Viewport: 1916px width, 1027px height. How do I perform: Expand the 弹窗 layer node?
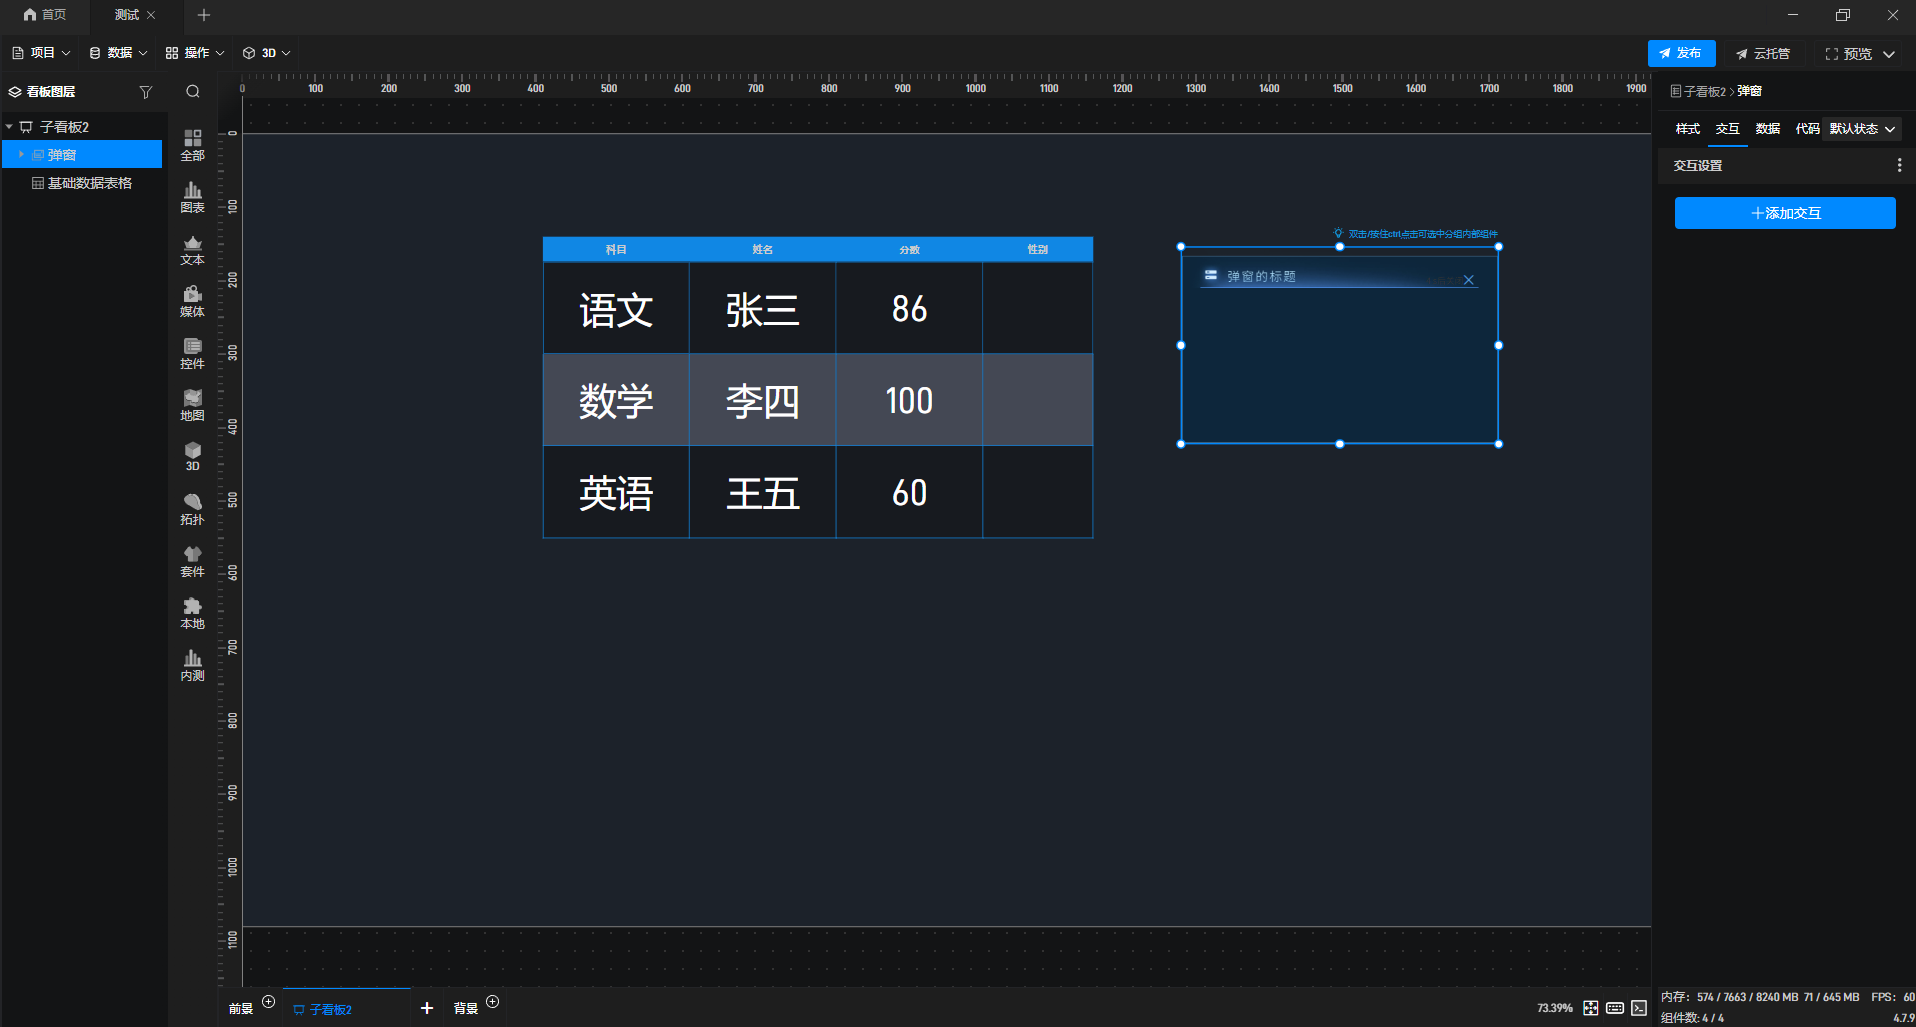(21, 155)
